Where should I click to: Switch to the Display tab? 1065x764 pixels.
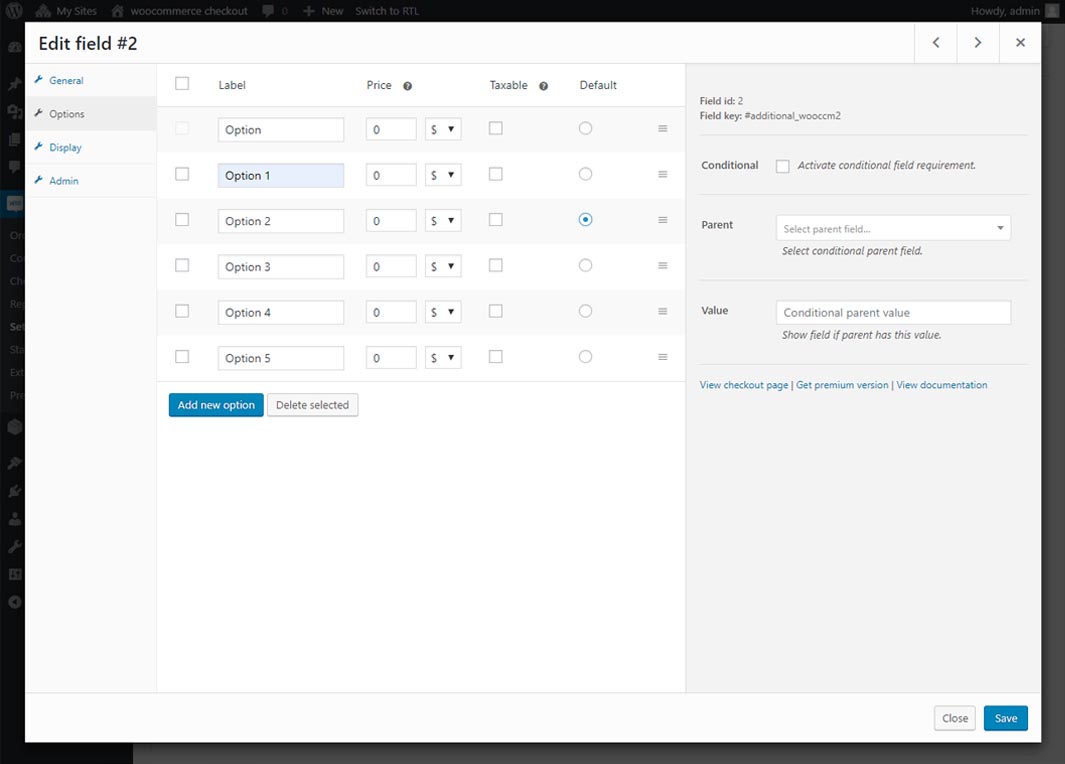(x=90, y=147)
